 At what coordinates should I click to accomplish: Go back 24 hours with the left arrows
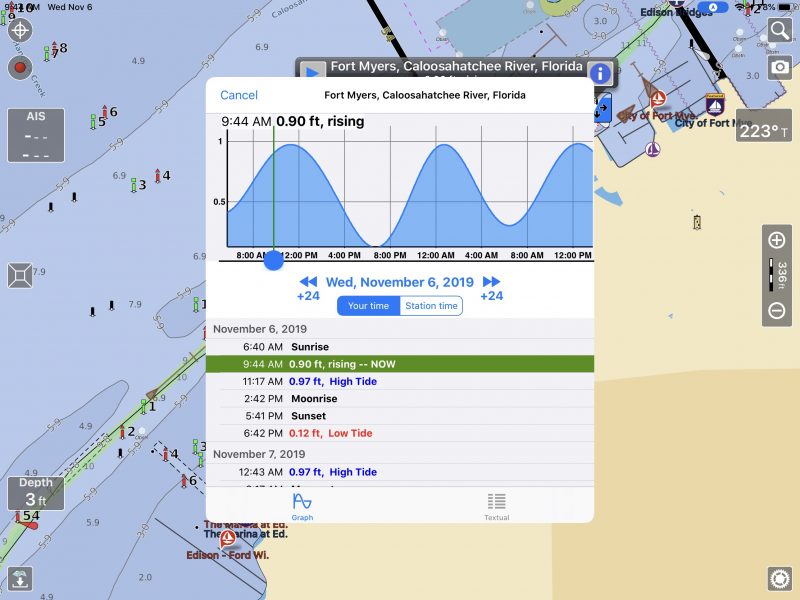308,281
